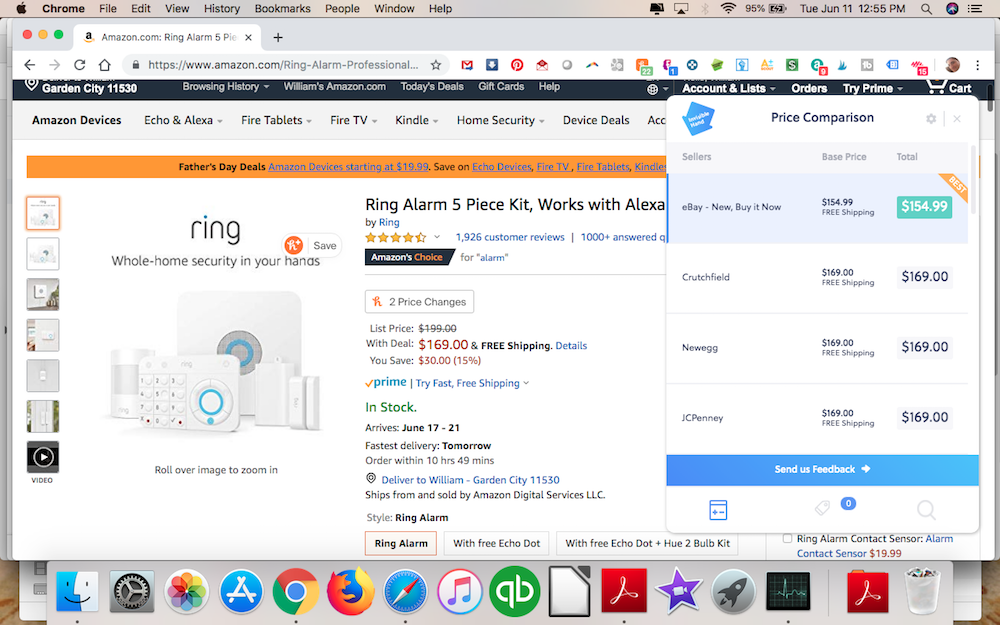
Task: Play the product video thumbnail
Action: (x=43, y=457)
